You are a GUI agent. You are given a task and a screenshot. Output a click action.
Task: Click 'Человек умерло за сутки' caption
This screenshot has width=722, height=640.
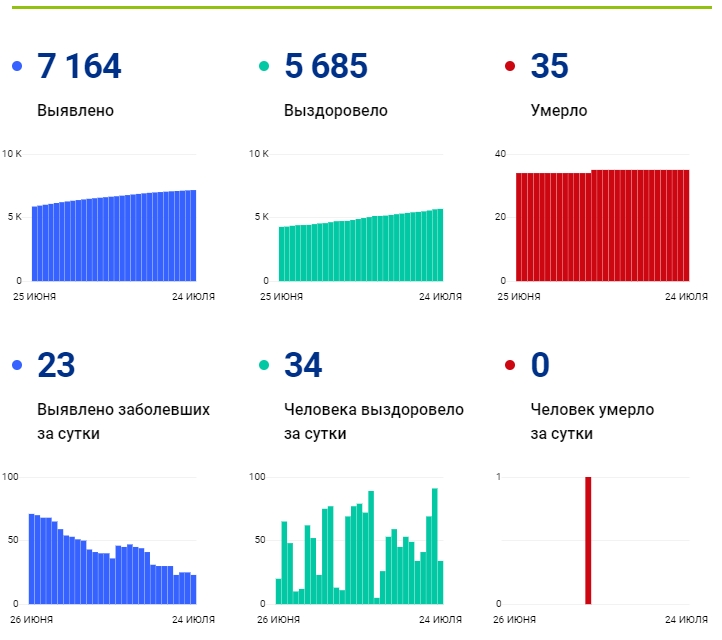592,421
